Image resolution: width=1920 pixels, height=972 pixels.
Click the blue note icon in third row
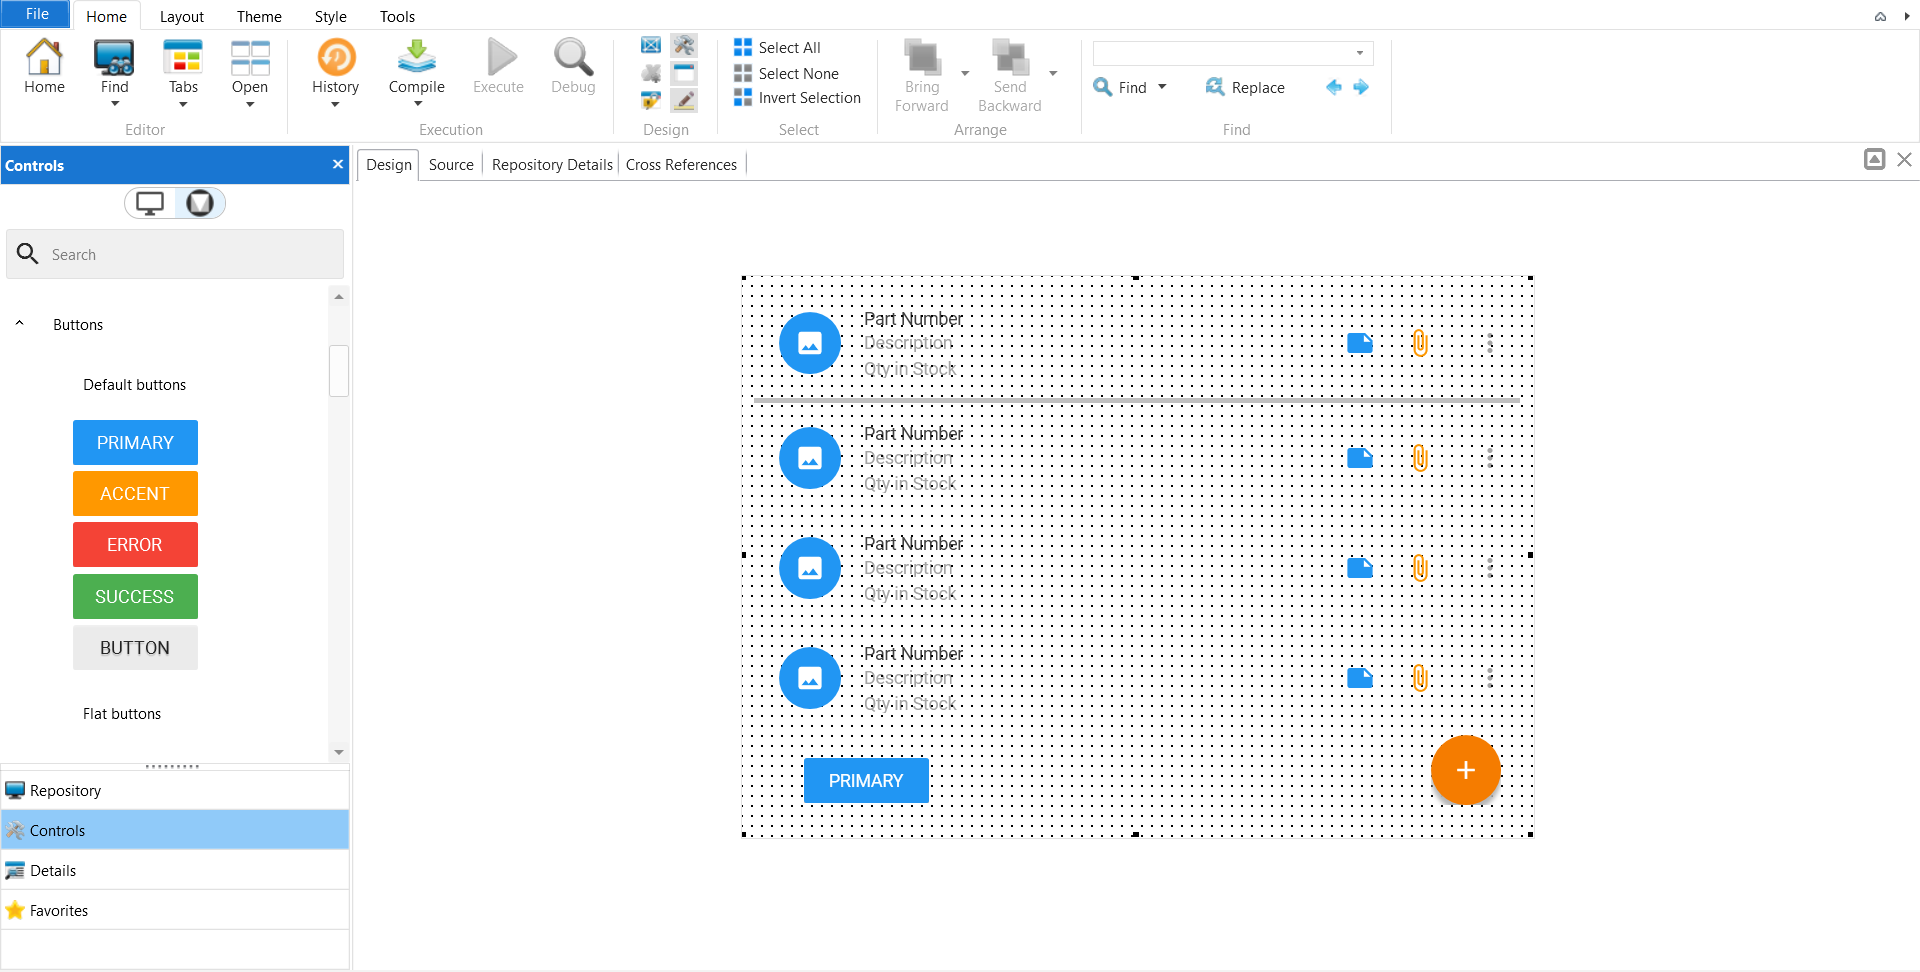[x=1360, y=568]
